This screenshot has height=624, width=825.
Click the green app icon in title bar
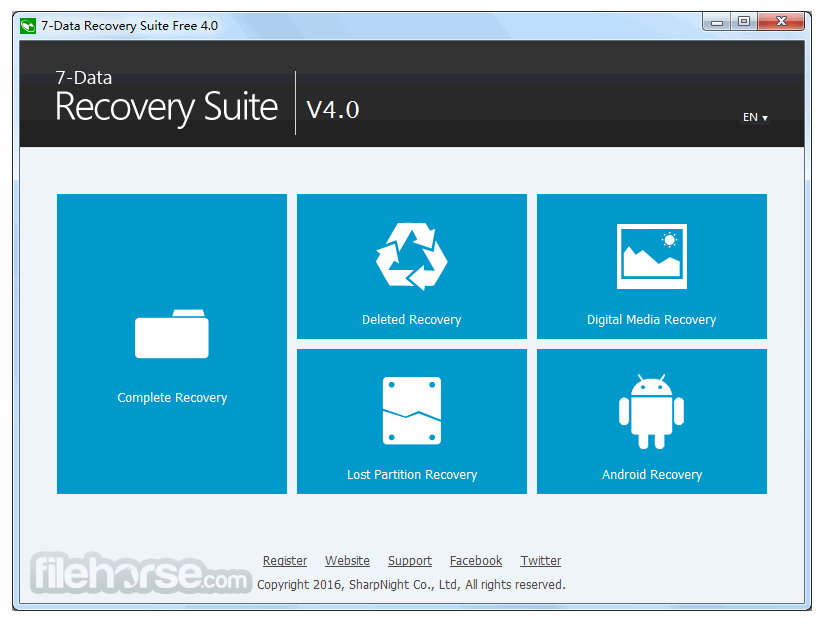click(28, 25)
